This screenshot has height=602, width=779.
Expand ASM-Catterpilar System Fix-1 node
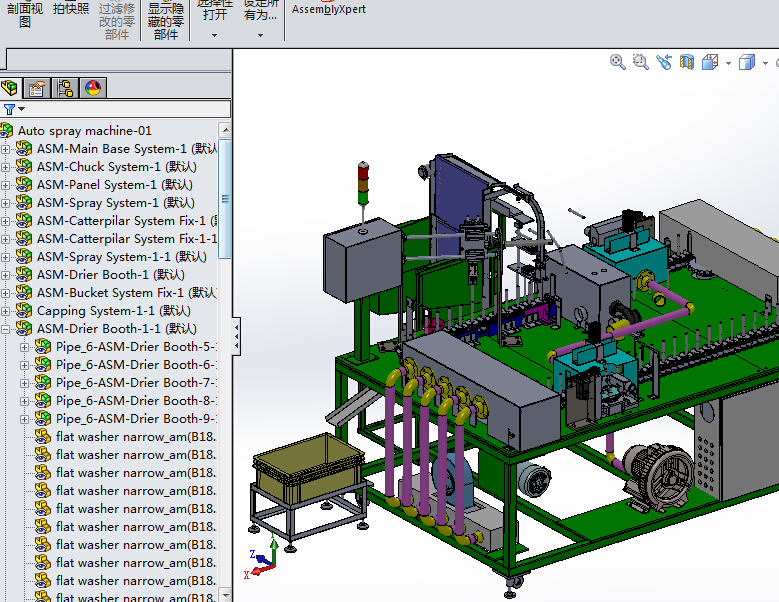click(5, 221)
